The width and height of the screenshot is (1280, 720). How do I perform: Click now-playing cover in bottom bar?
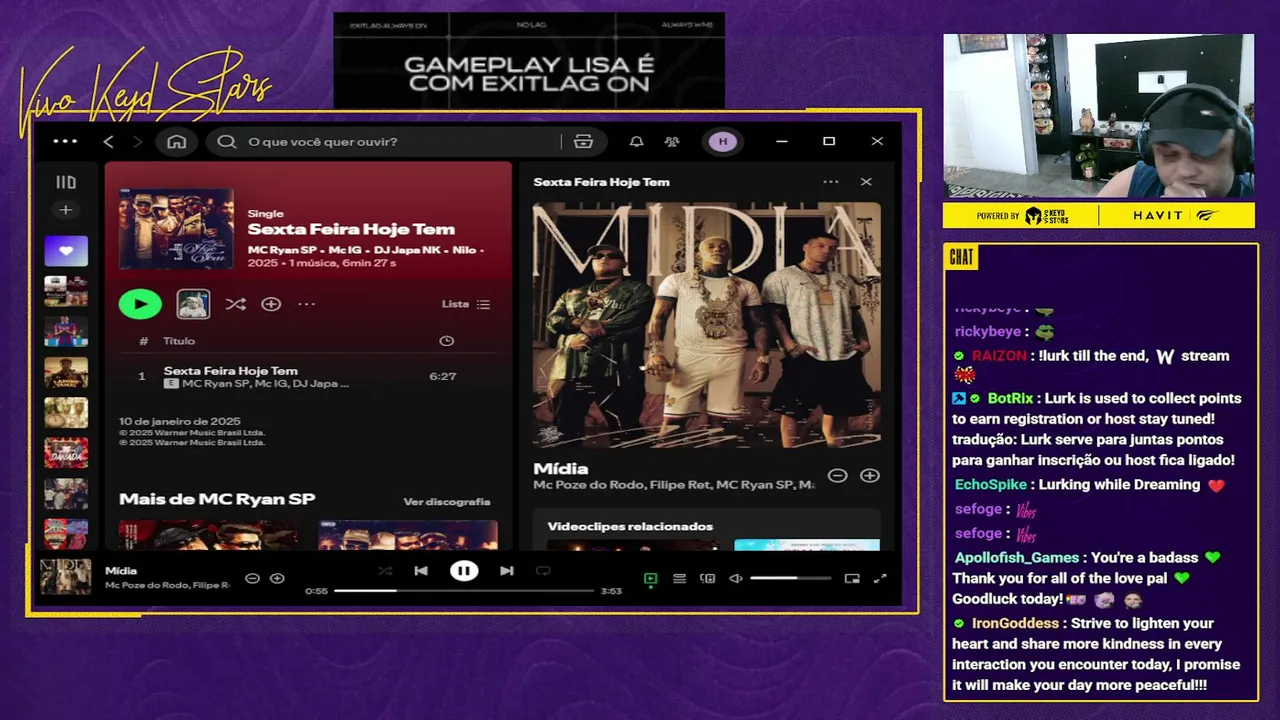(x=65, y=577)
